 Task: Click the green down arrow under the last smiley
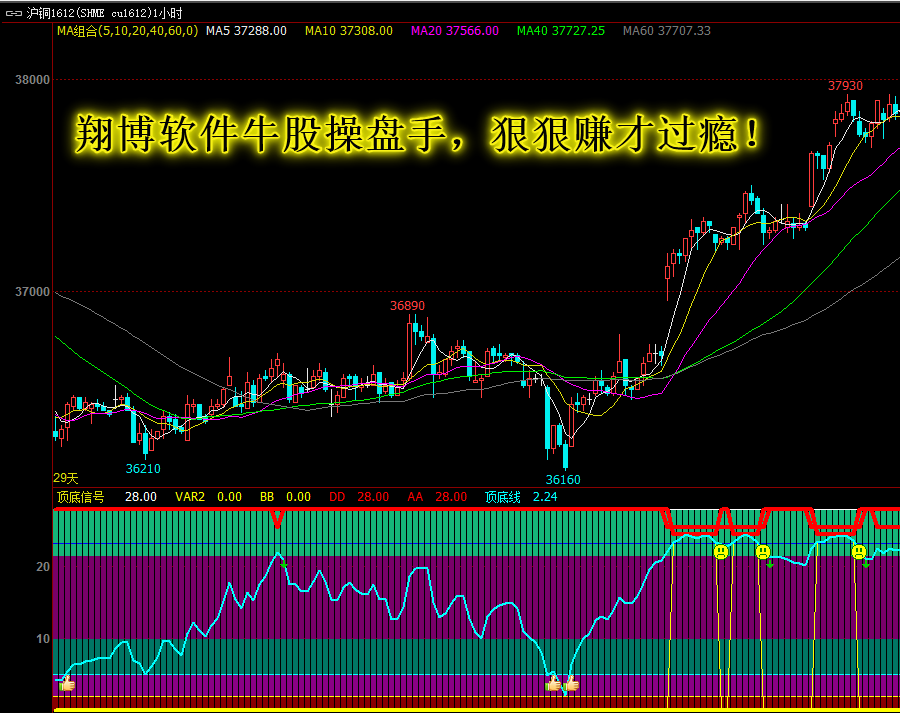(x=866, y=565)
